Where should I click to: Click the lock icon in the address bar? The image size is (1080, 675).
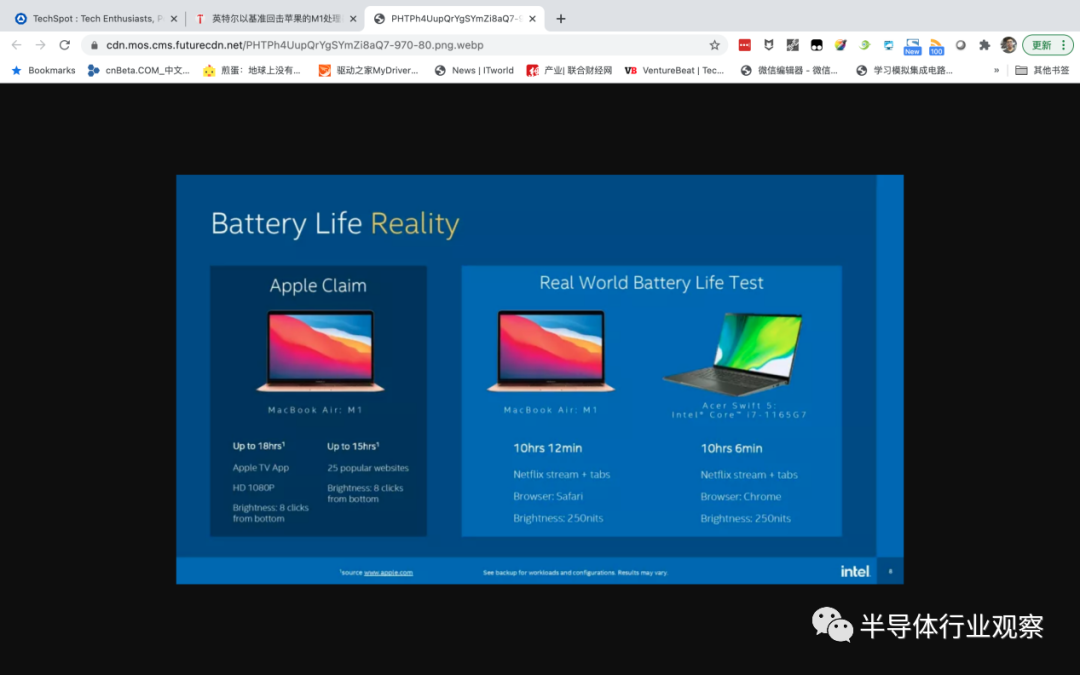[94, 45]
